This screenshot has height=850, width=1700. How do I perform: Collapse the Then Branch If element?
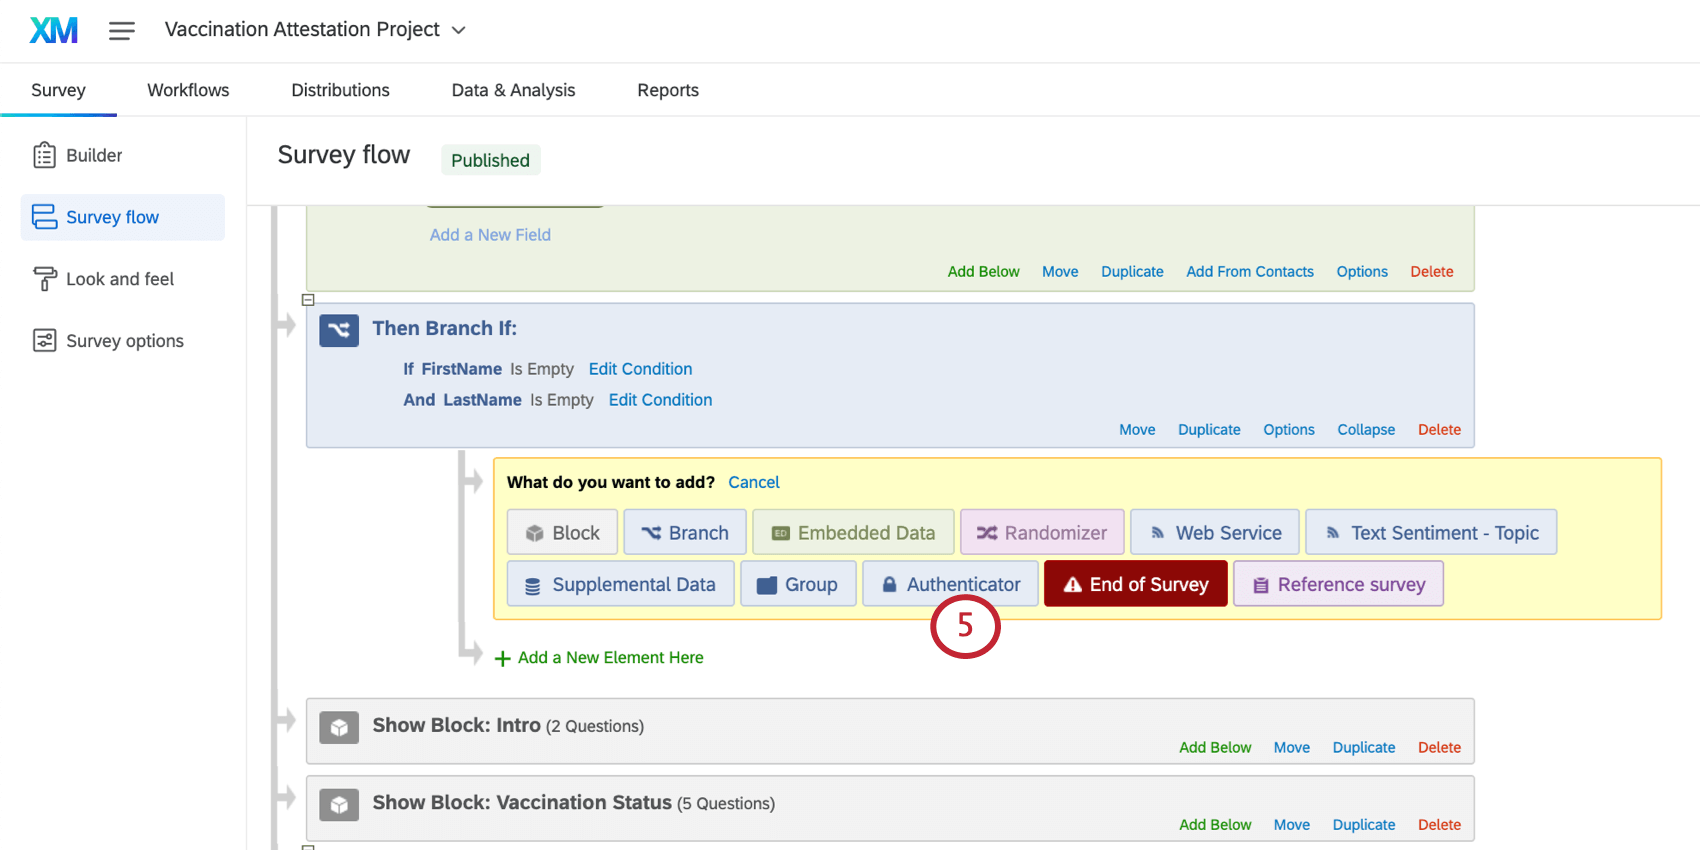coord(1366,429)
